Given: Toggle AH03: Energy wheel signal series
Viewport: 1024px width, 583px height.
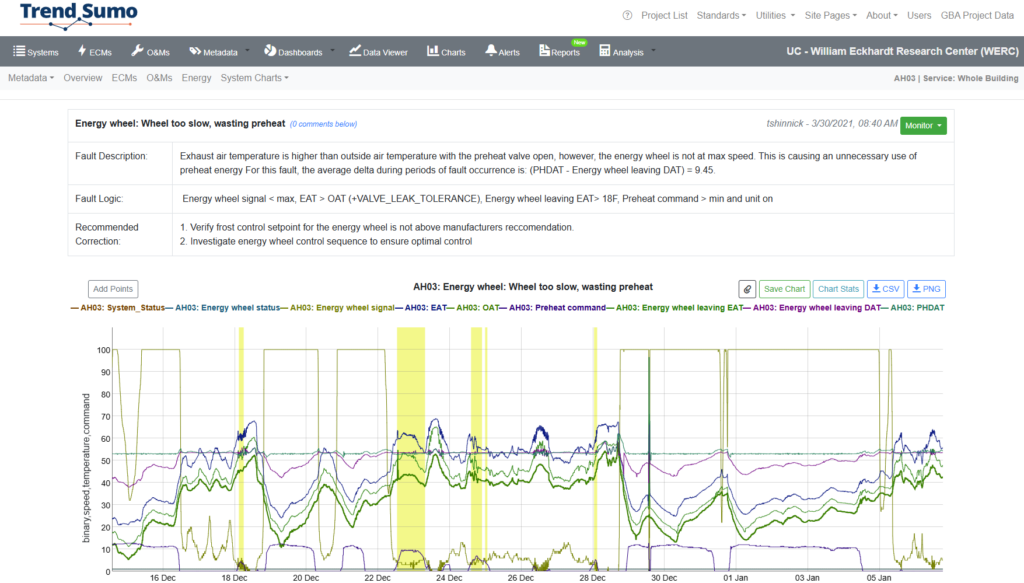Looking at the screenshot, I should 338,307.
